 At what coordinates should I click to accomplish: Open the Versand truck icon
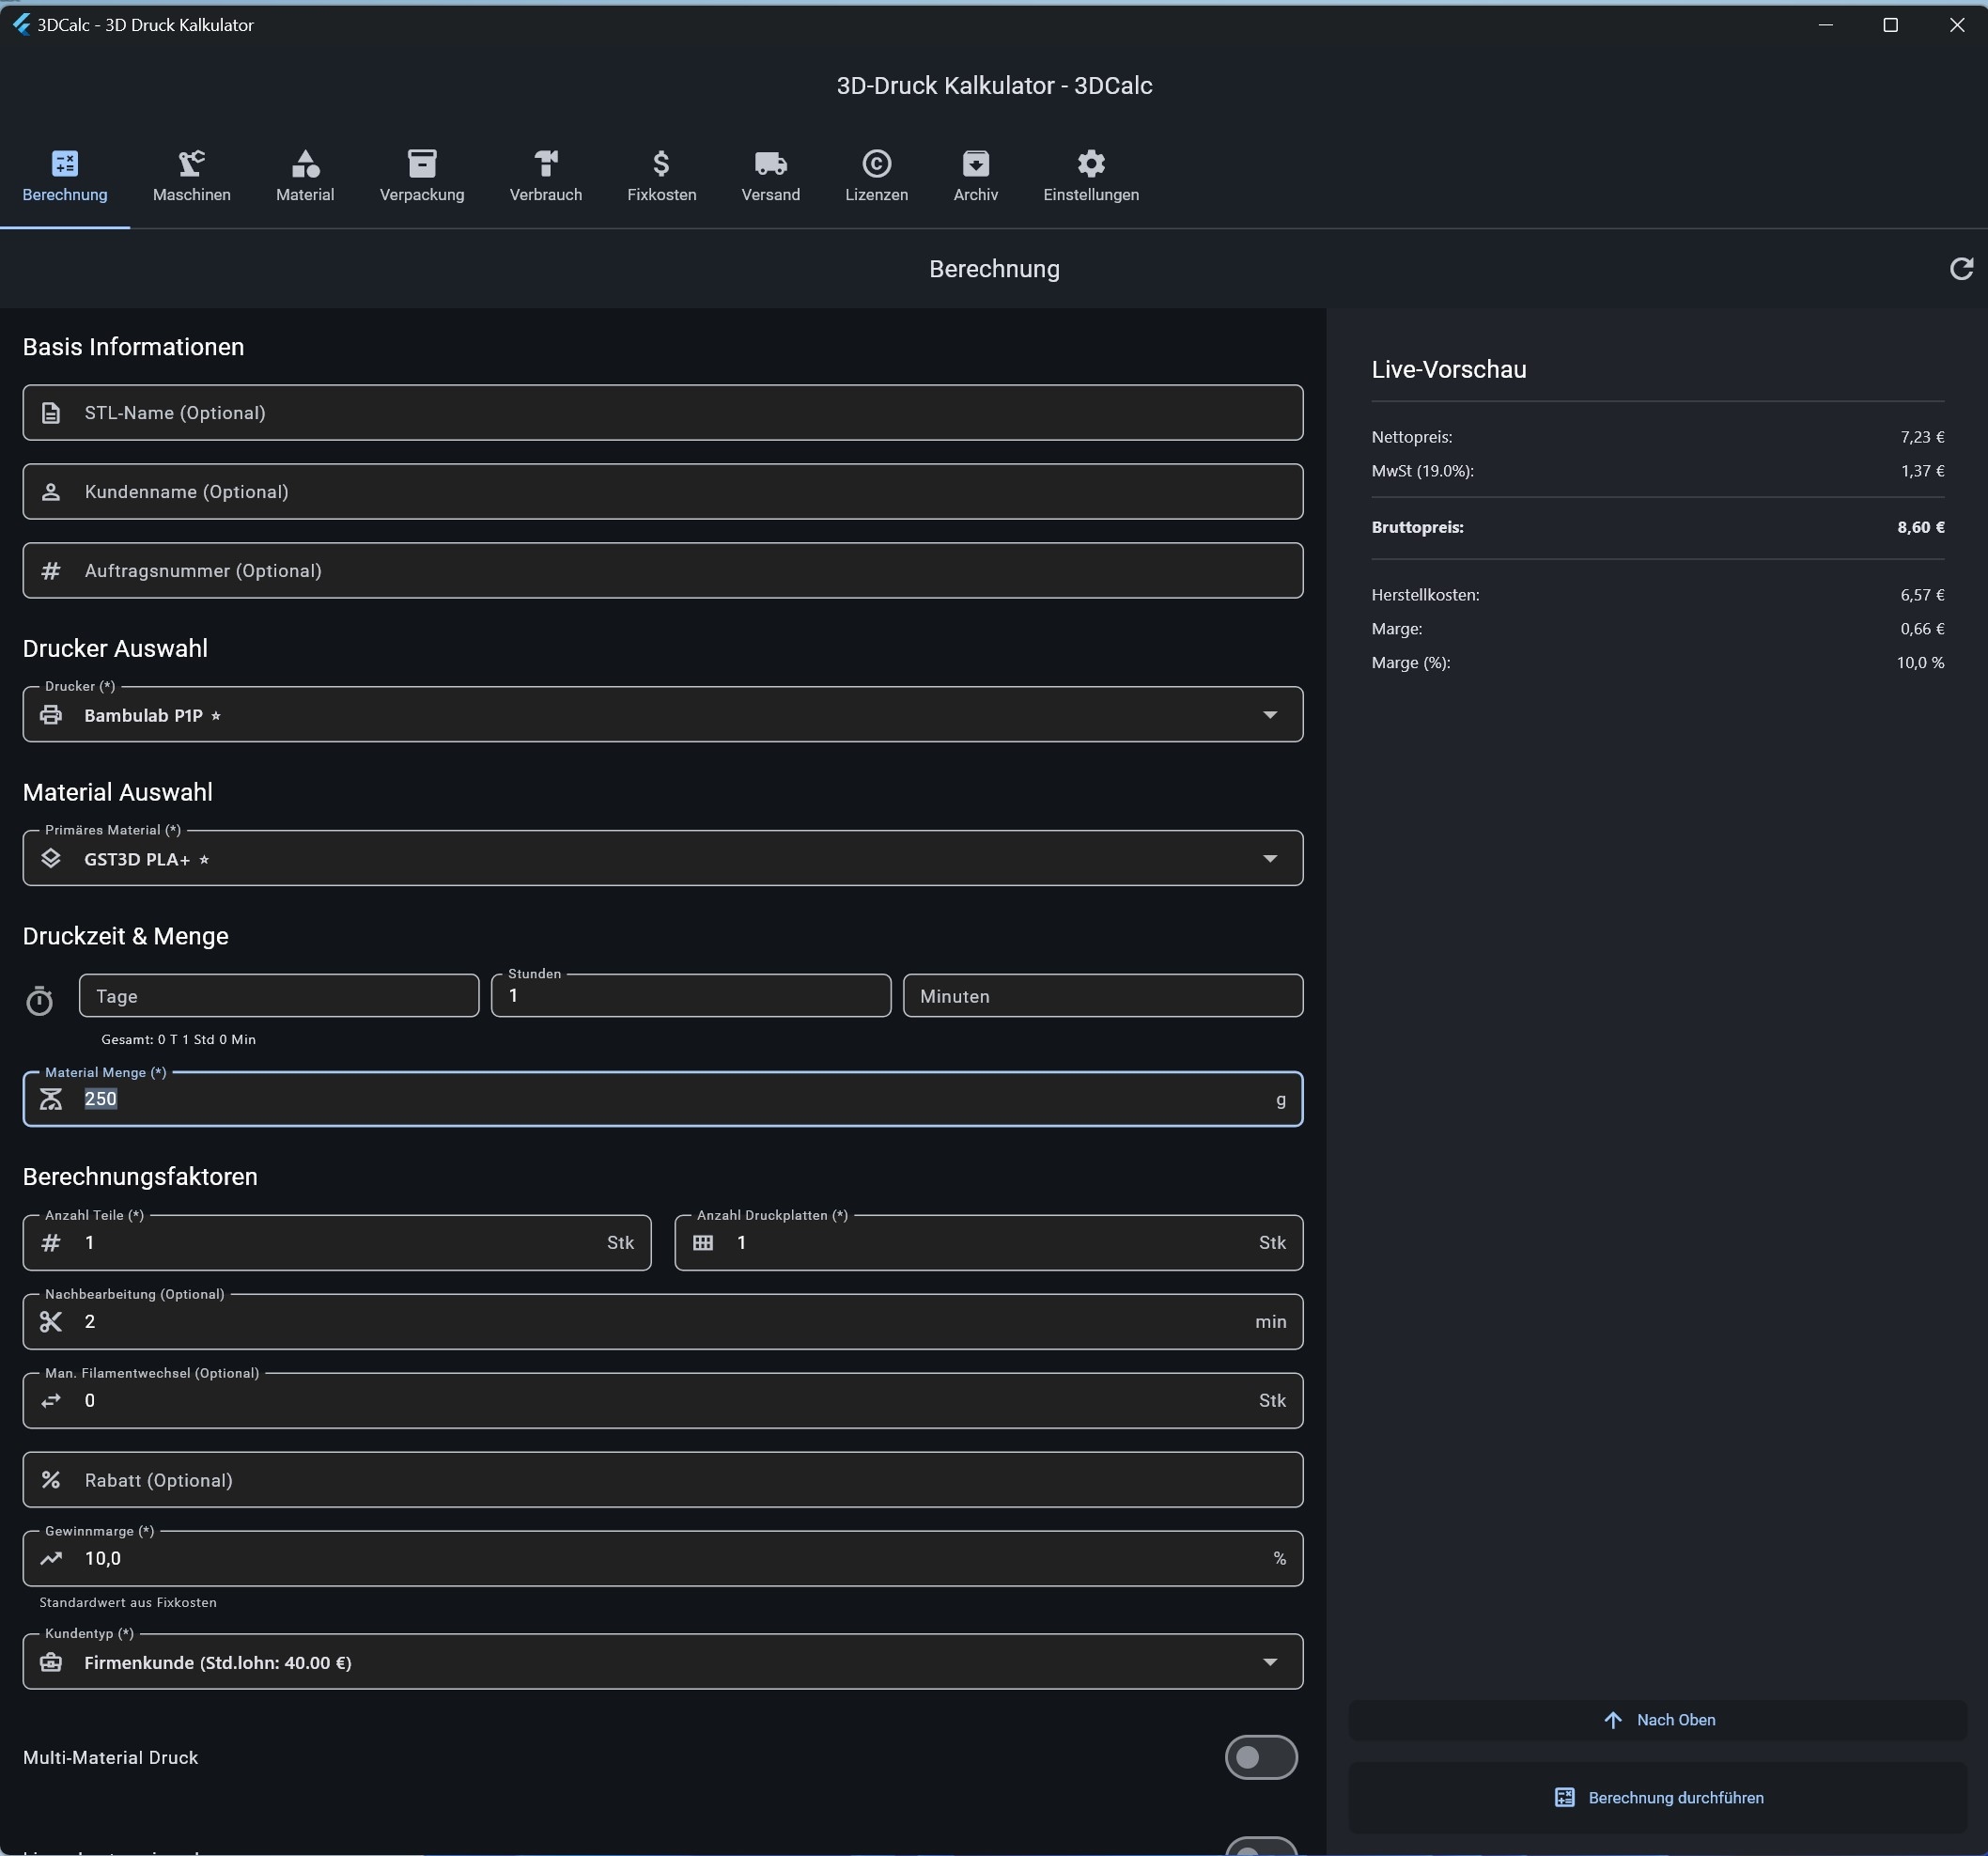coord(770,164)
